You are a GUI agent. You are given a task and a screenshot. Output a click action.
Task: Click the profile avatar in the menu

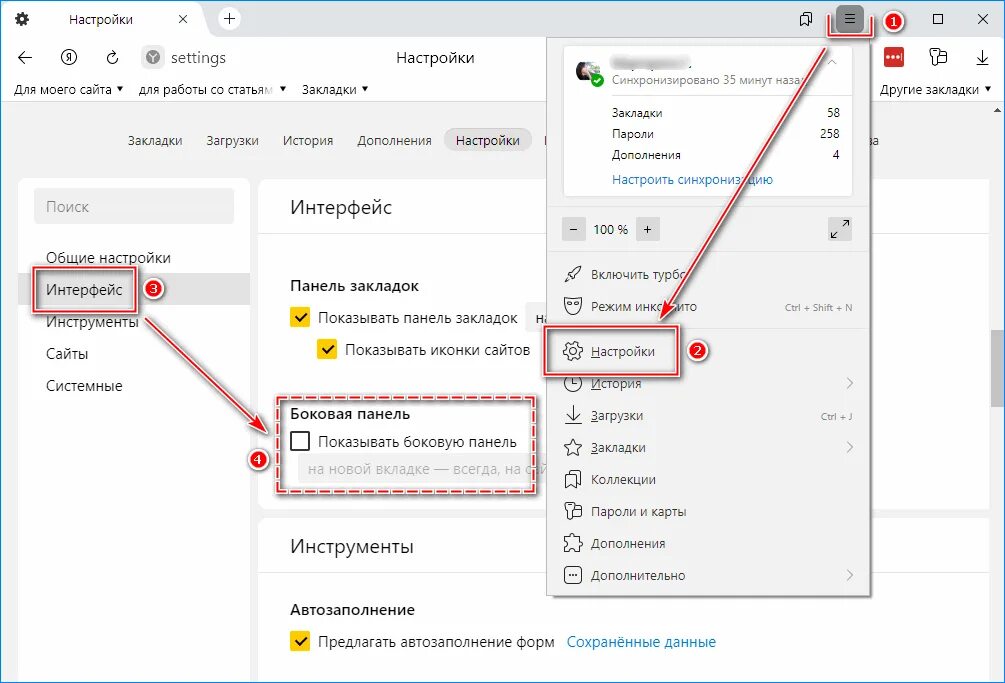coord(588,72)
